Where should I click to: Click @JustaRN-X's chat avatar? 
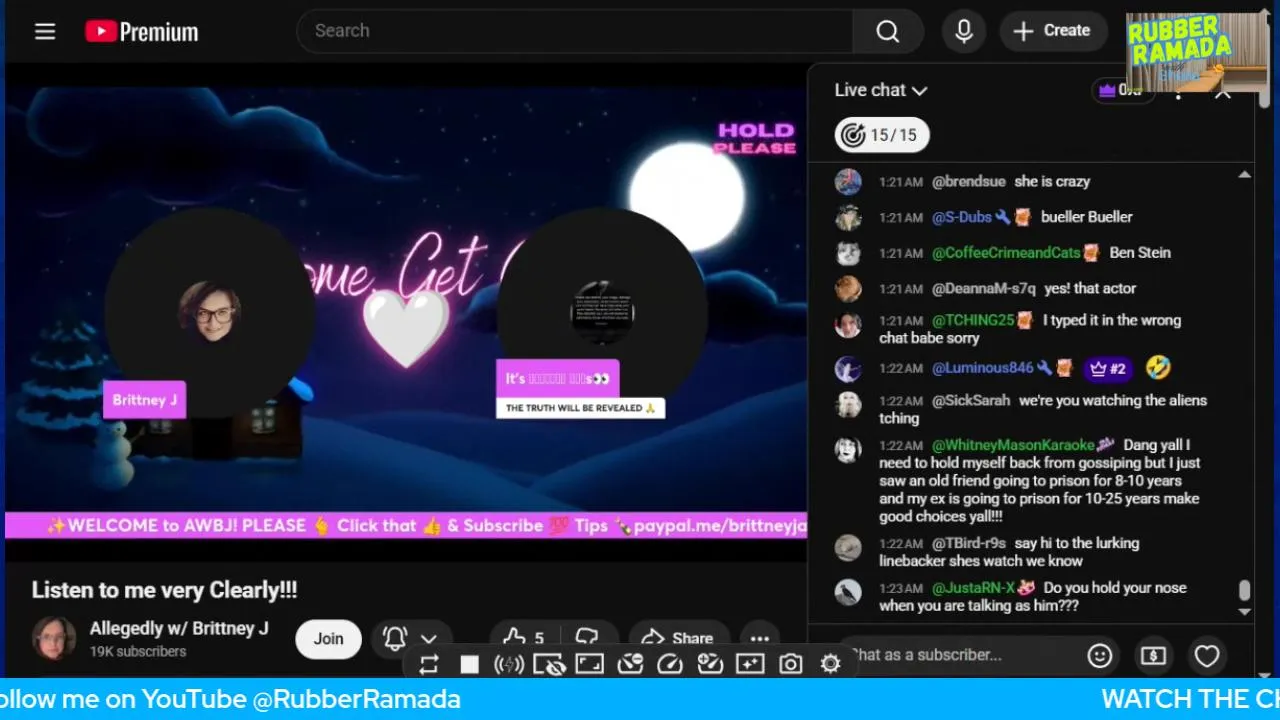pos(848,592)
